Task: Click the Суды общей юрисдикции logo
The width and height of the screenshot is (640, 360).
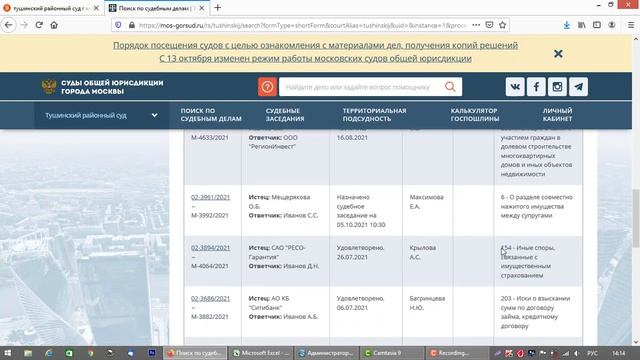Action: click(x=102, y=87)
